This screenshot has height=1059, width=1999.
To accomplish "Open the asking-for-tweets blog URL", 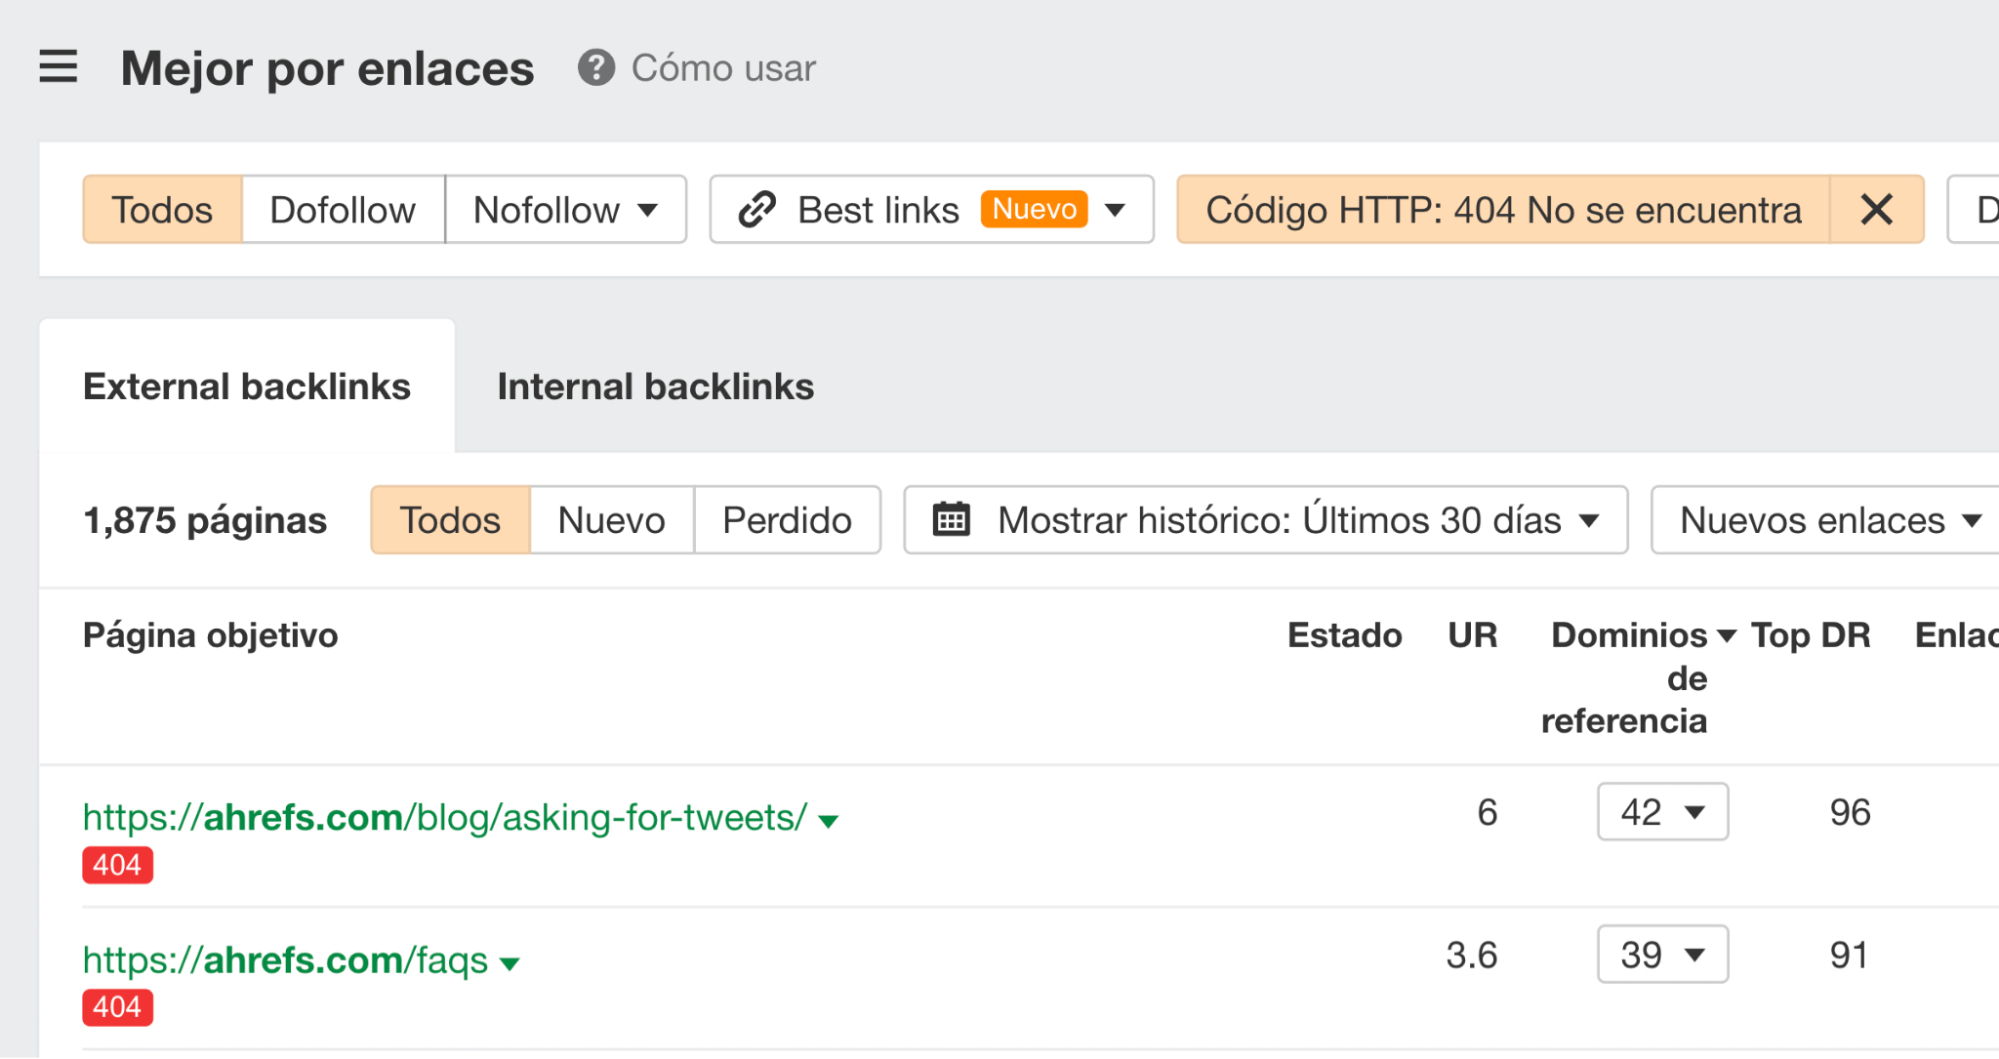I will tap(440, 816).
